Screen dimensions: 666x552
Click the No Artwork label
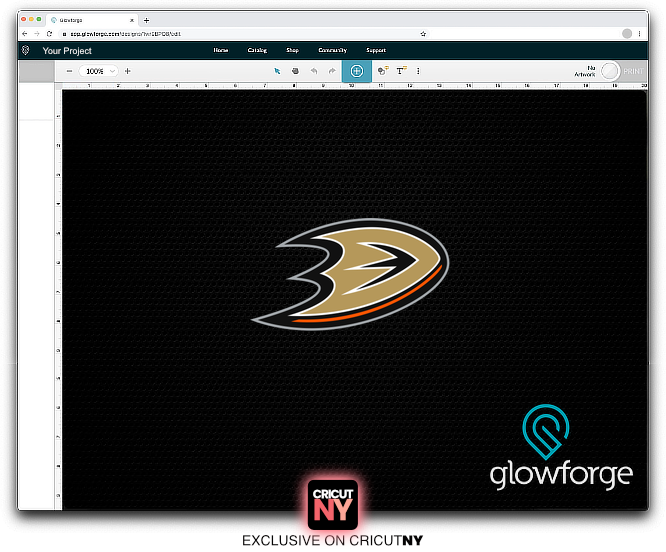pyautogui.click(x=585, y=71)
